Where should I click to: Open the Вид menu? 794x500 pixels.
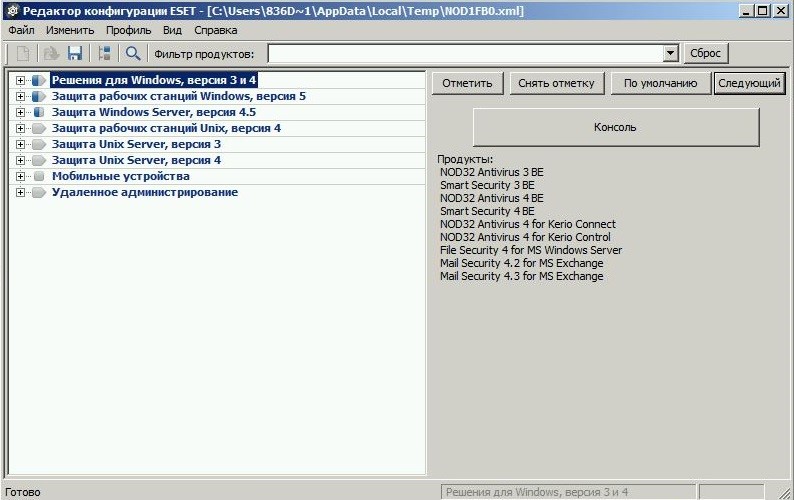[172, 30]
